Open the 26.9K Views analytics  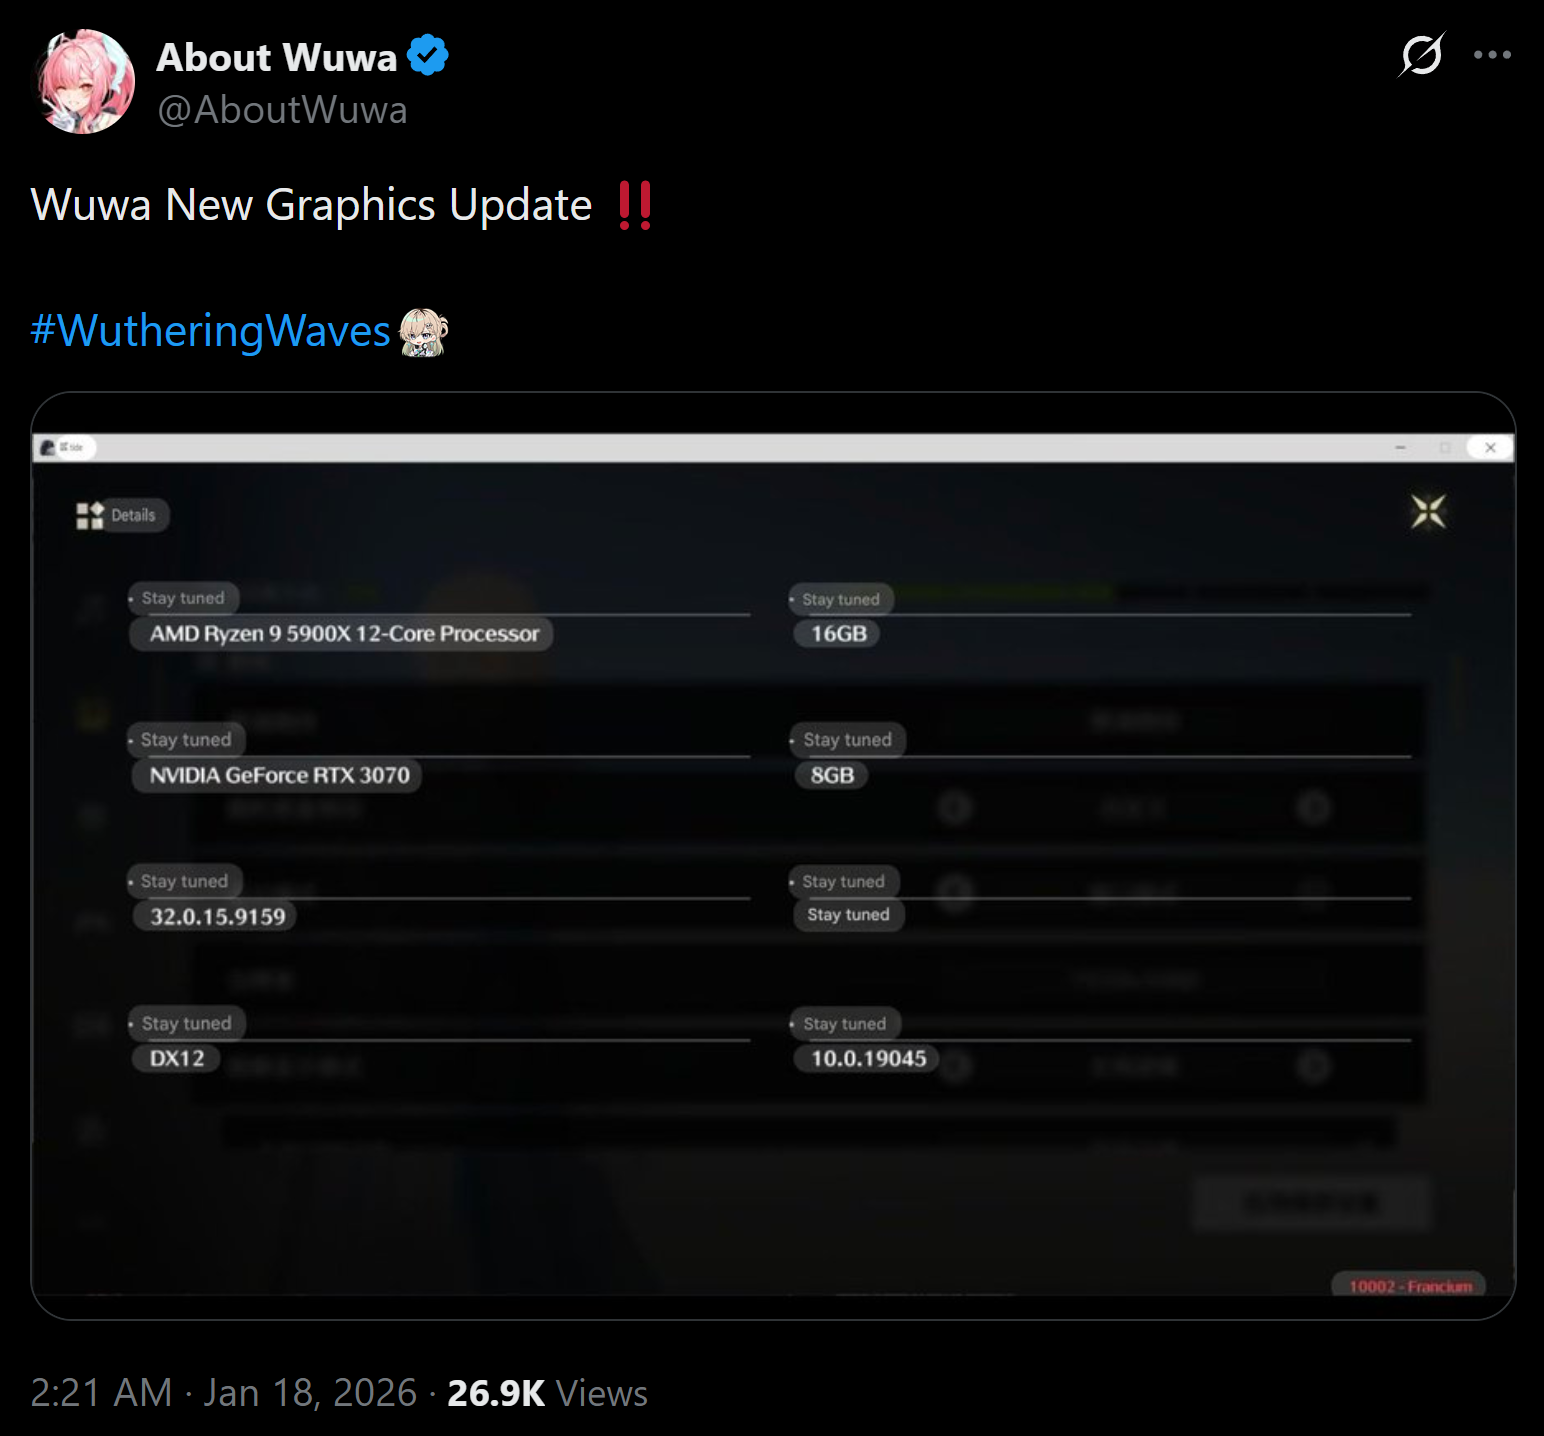(547, 1393)
